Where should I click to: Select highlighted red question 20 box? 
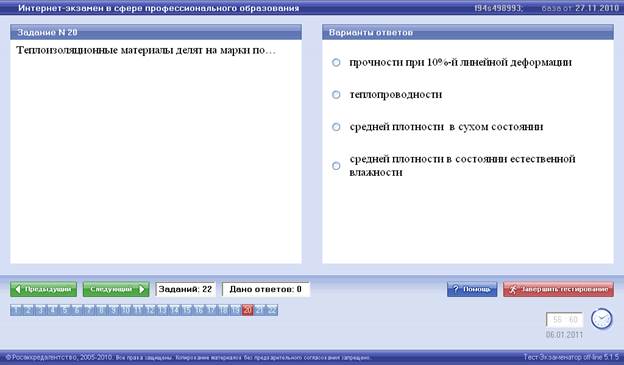247,310
